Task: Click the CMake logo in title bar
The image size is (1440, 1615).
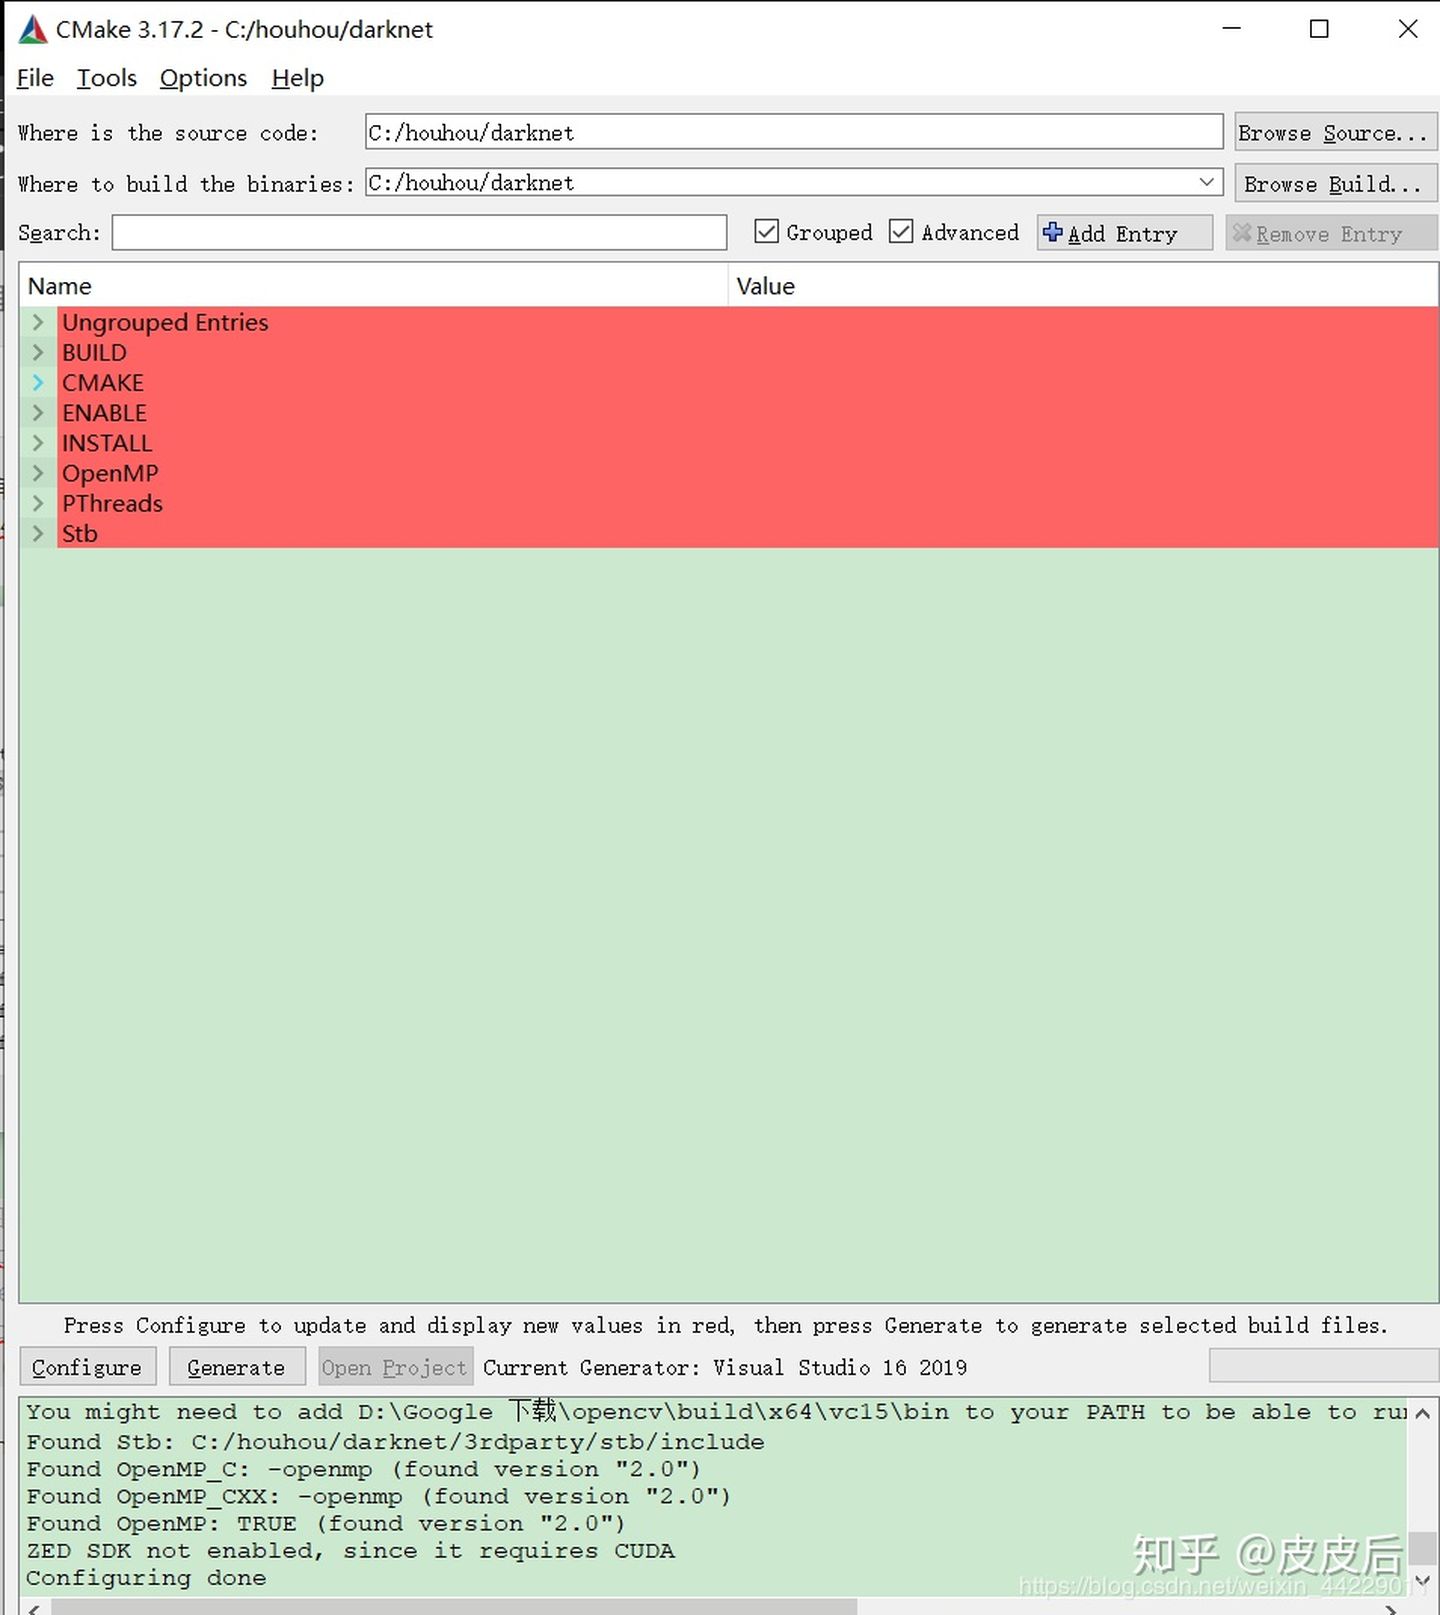Action: (x=33, y=30)
